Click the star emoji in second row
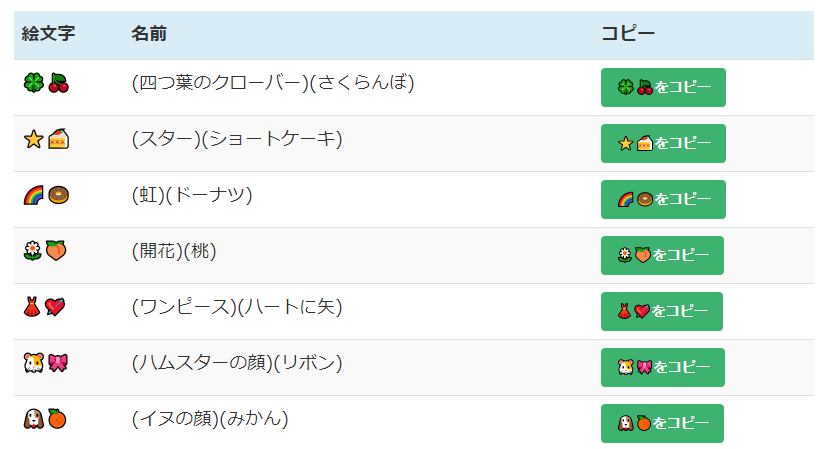 click(x=33, y=139)
